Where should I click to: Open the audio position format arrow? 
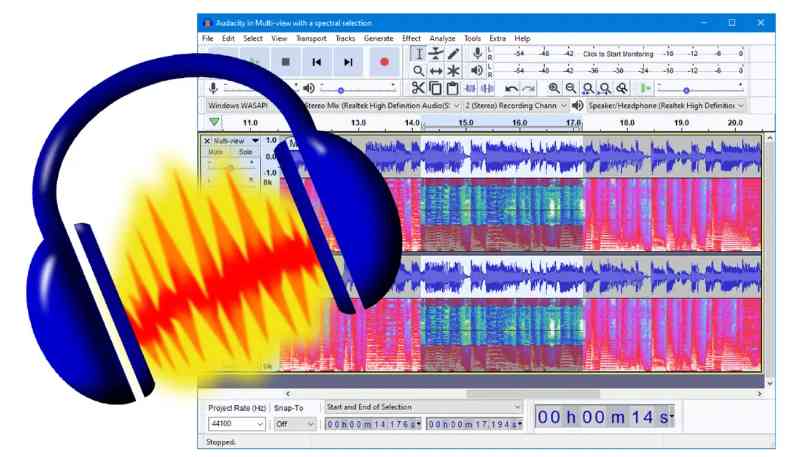pos(672,417)
